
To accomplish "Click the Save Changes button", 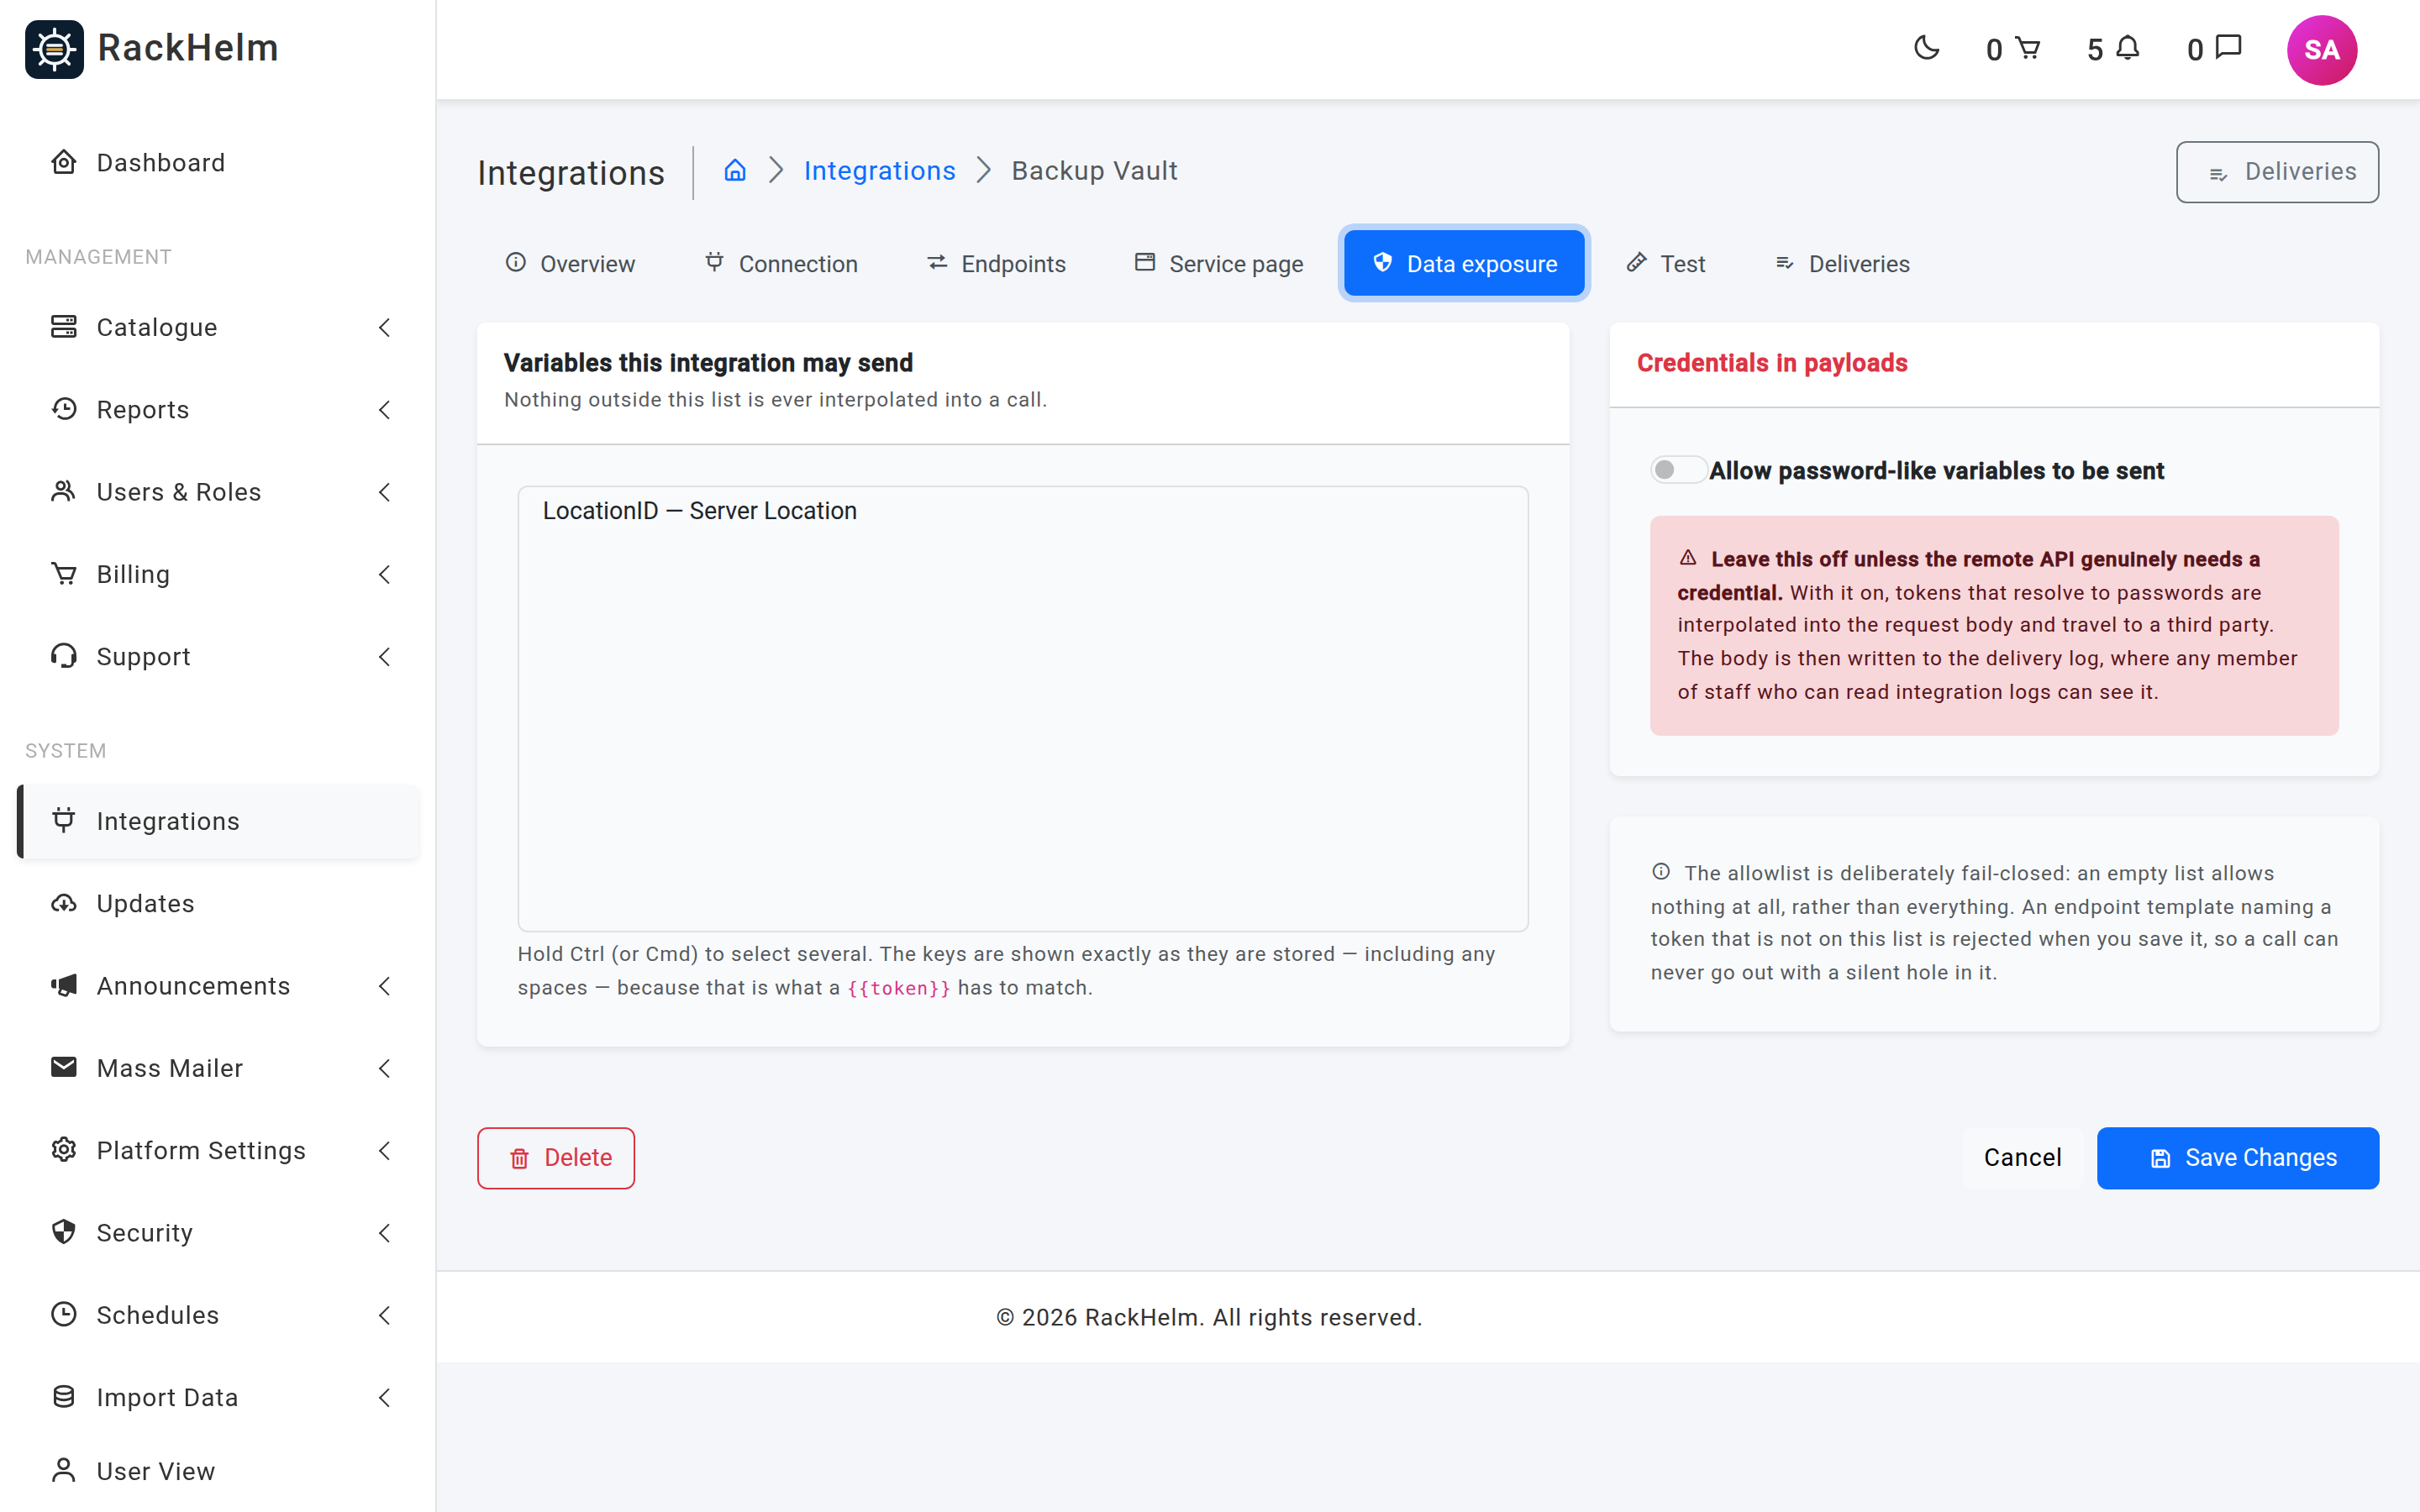I will (x=2238, y=1158).
